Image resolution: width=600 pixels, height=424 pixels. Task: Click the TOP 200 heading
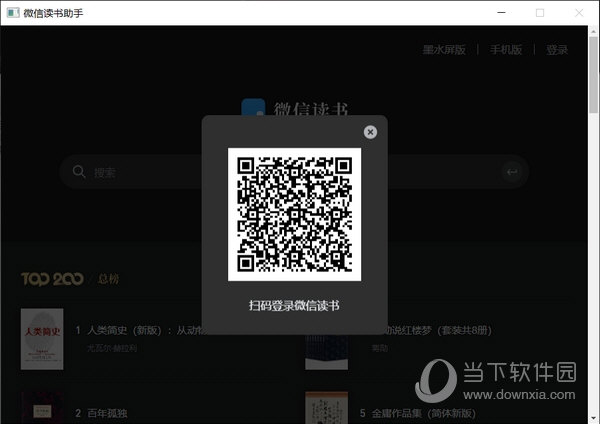click(52, 279)
